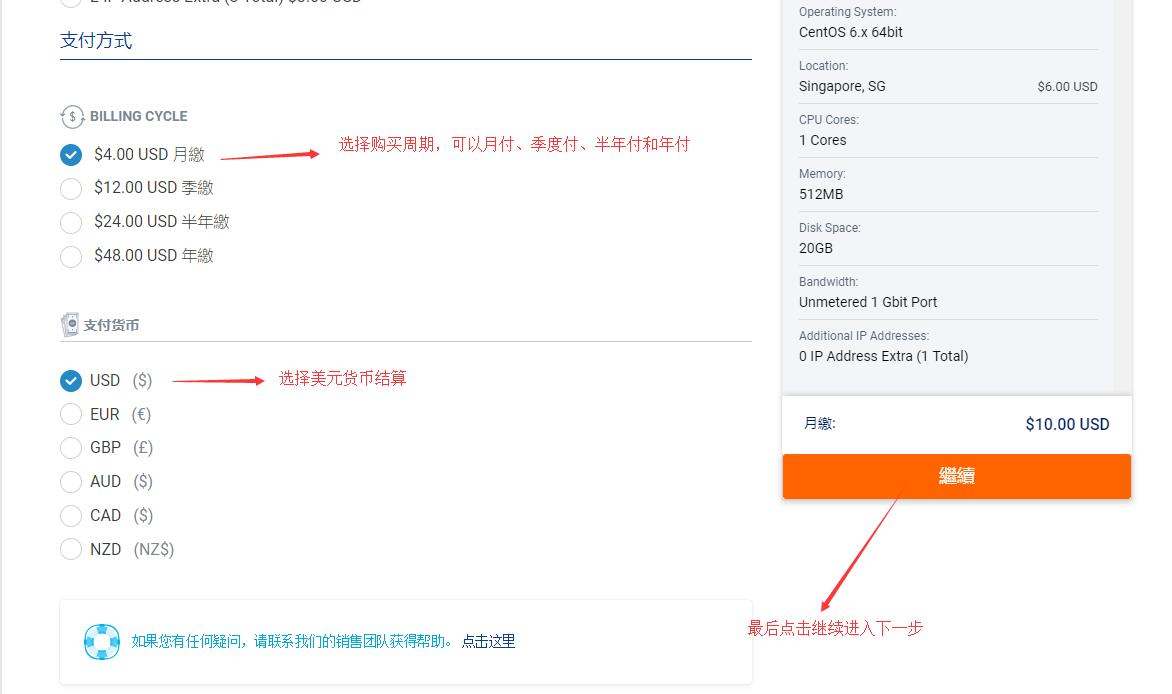Click the 点击这里 sales contact link
Viewport: 1172px width, 694px height.
489,641
